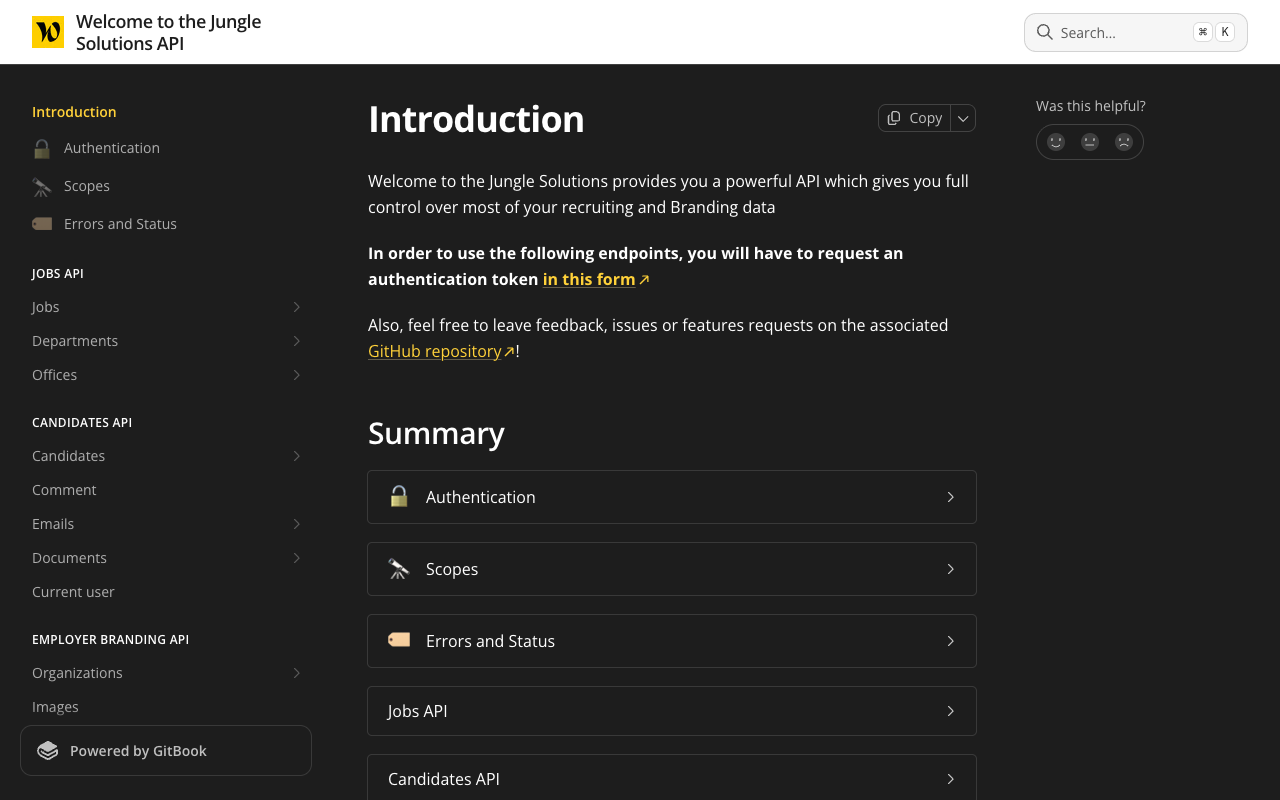Expand the Emails sidebar section
The height and width of the screenshot is (800, 1280).
point(297,524)
